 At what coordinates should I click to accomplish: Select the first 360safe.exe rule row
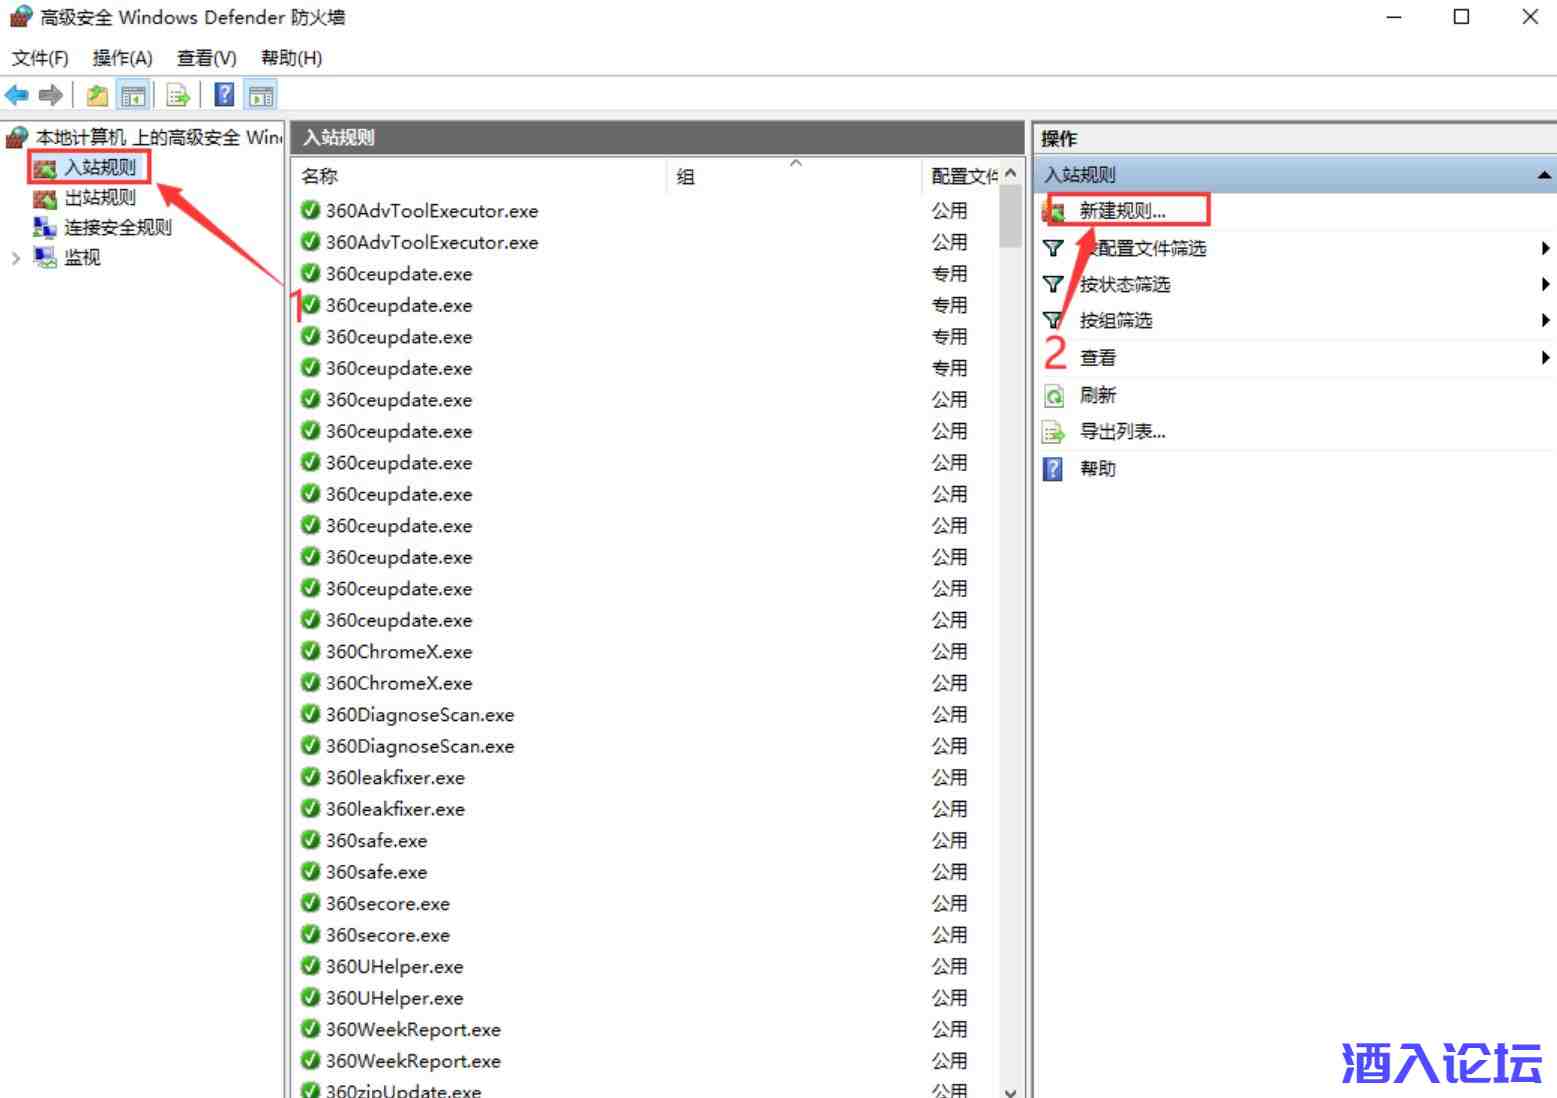(x=376, y=841)
